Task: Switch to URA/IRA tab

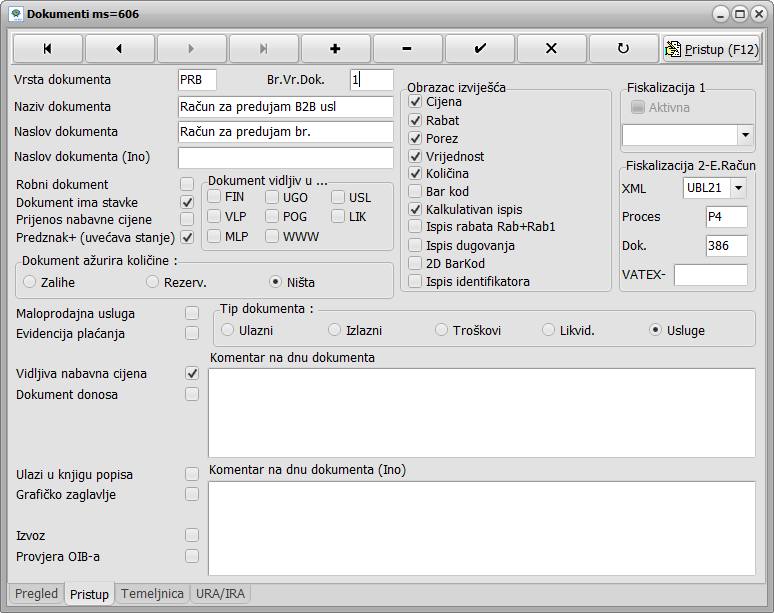Action: (x=221, y=593)
